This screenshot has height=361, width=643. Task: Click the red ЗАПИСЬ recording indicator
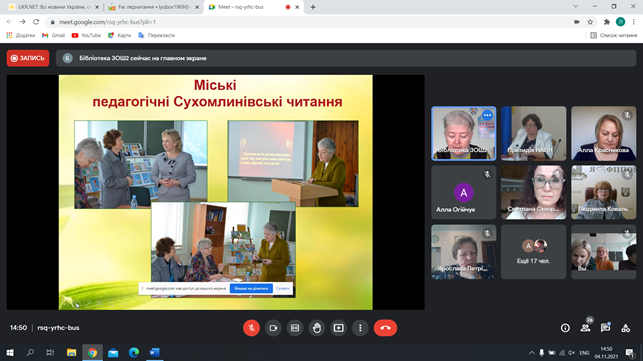(x=28, y=58)
